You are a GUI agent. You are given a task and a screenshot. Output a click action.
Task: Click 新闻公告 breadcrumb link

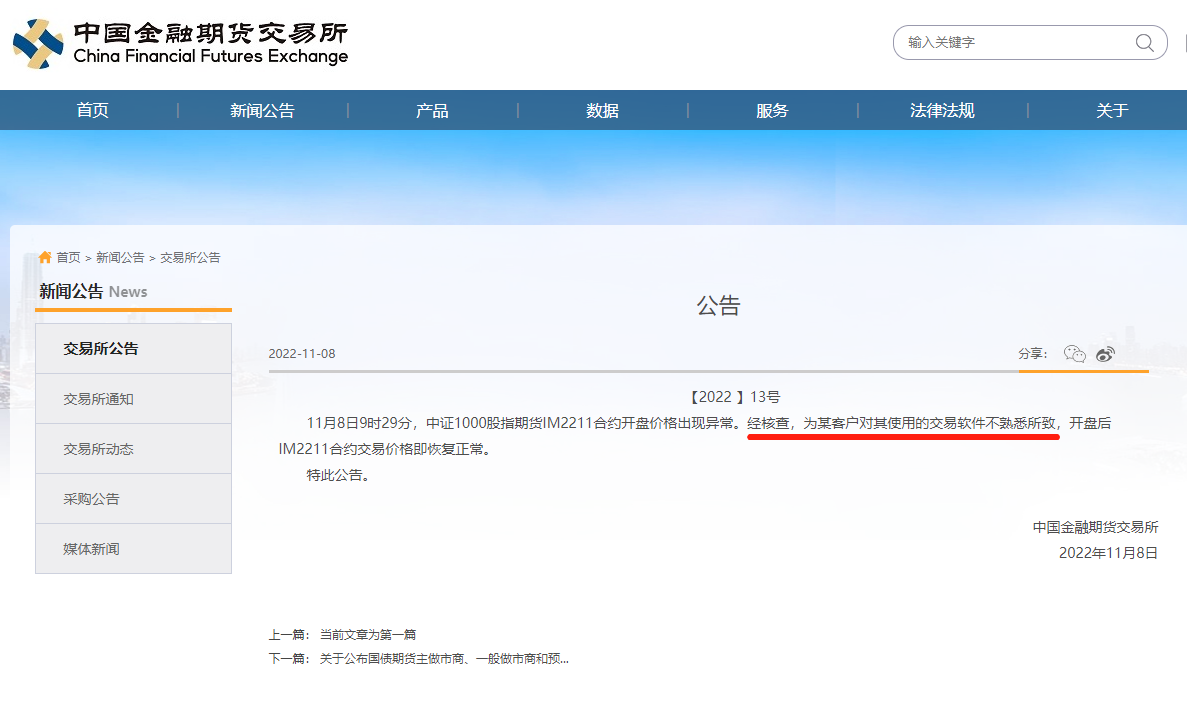(120, 257)
